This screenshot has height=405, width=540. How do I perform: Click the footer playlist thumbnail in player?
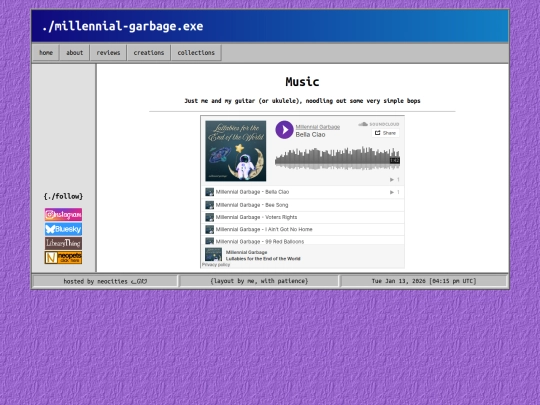[x=214, y=255]
